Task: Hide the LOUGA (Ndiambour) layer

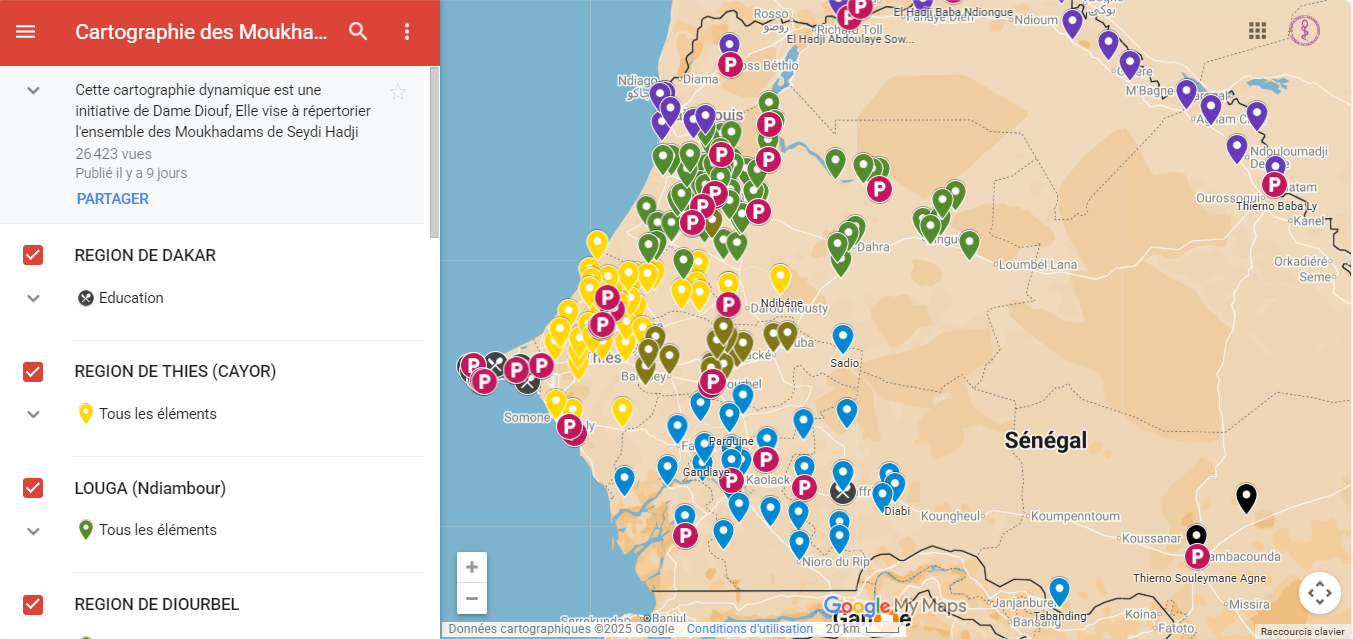Action: click(x=33, y=488)
